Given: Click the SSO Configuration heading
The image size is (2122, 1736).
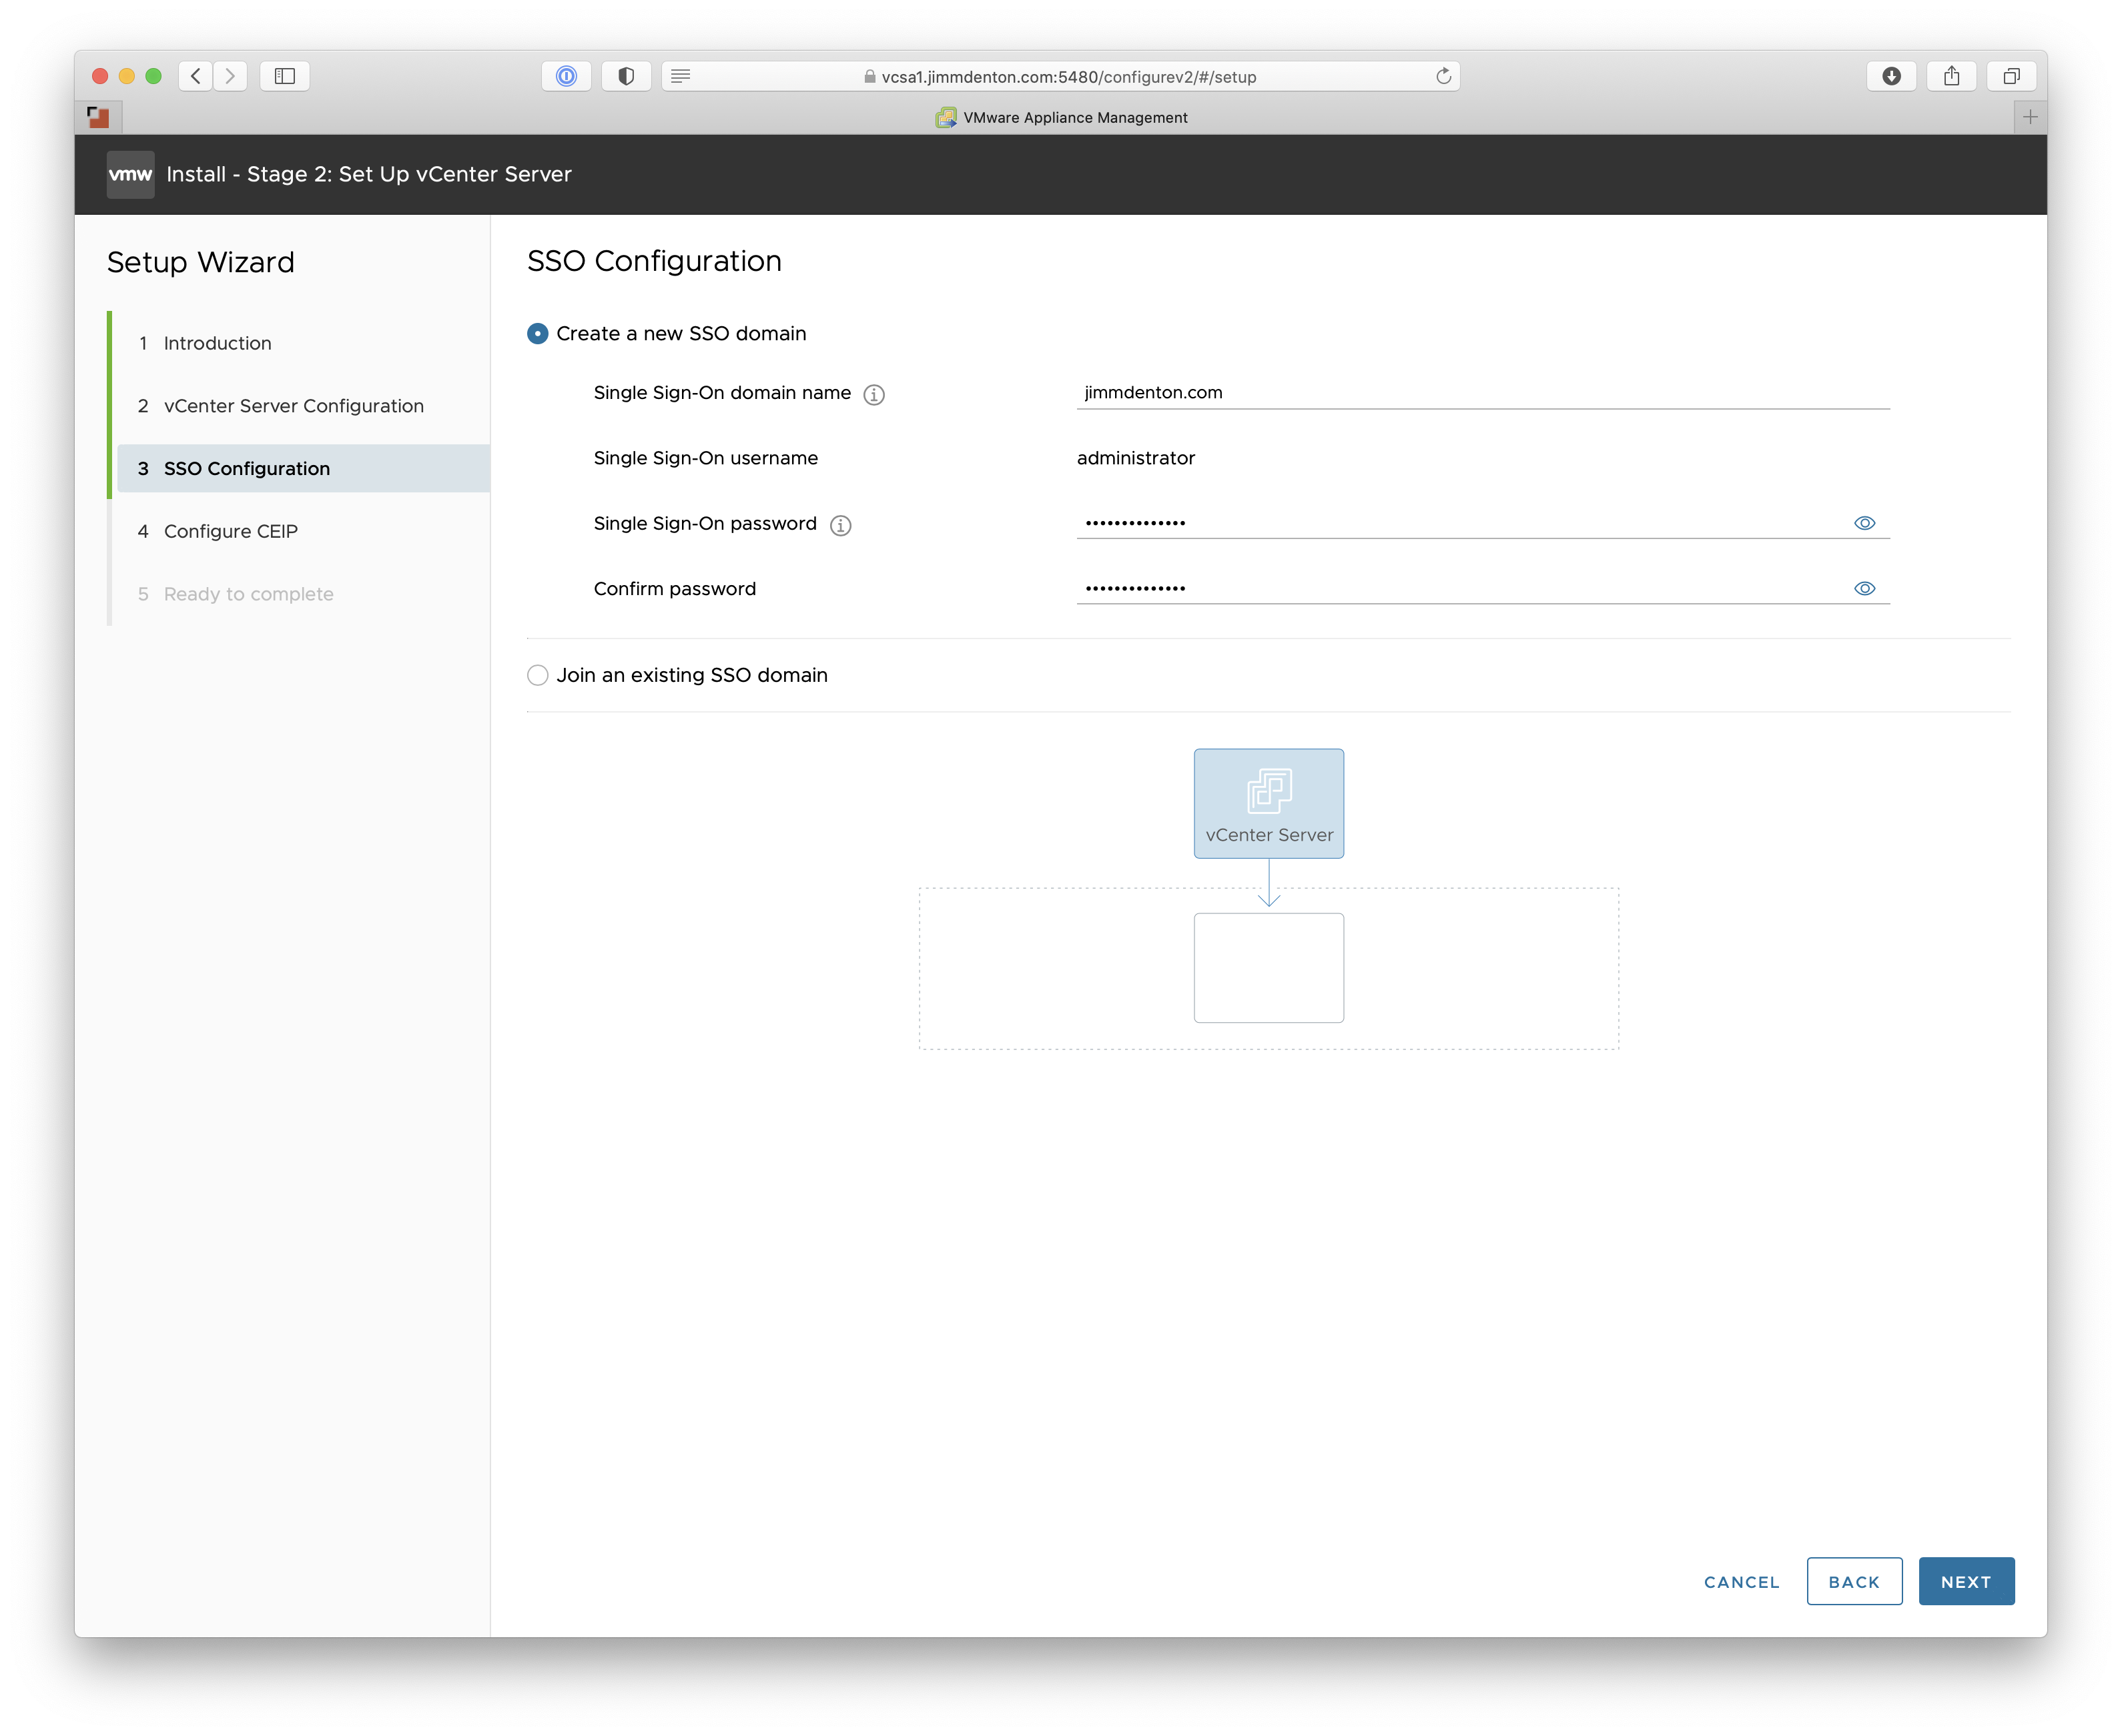Looking at the screenshot, I should tap(654, 261).
